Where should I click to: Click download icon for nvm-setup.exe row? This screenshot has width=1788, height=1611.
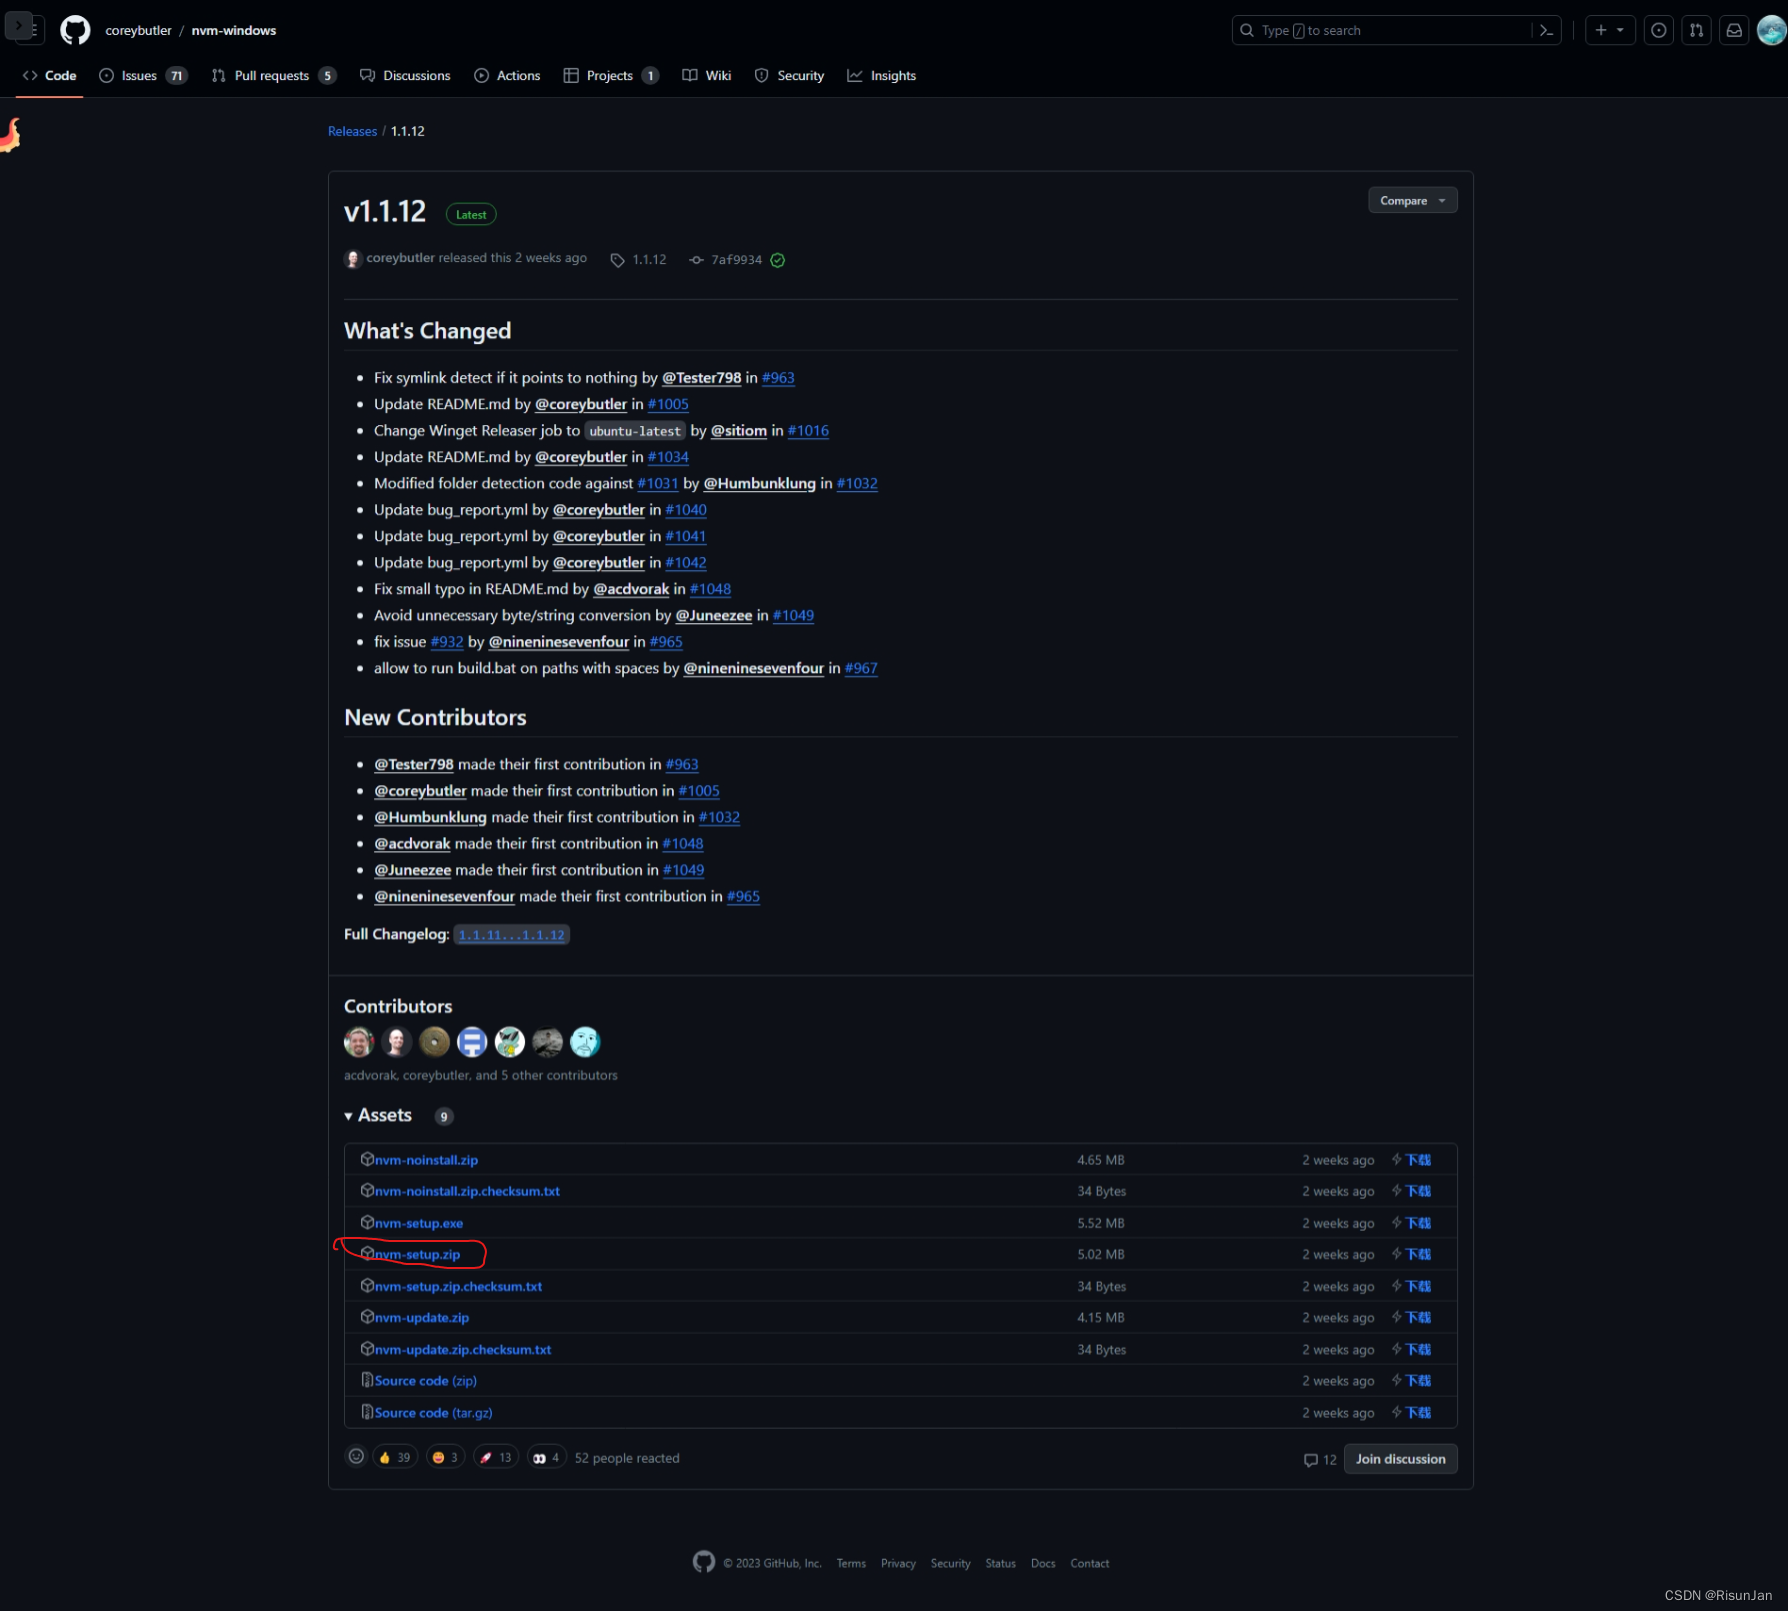pos(1411,1223)
